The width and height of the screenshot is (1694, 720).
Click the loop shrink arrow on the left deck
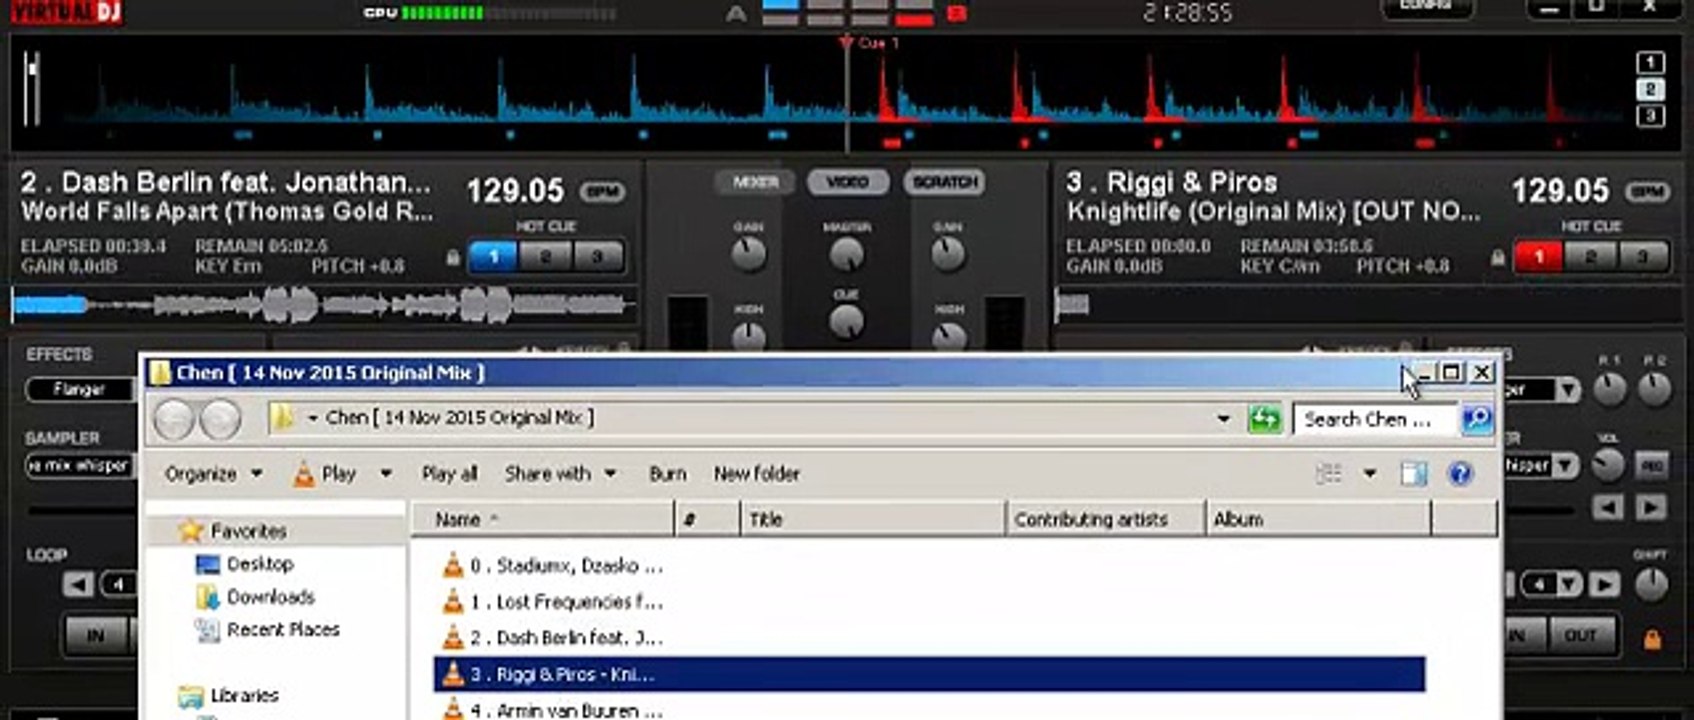pyautogui.click(x=78, y=584)
